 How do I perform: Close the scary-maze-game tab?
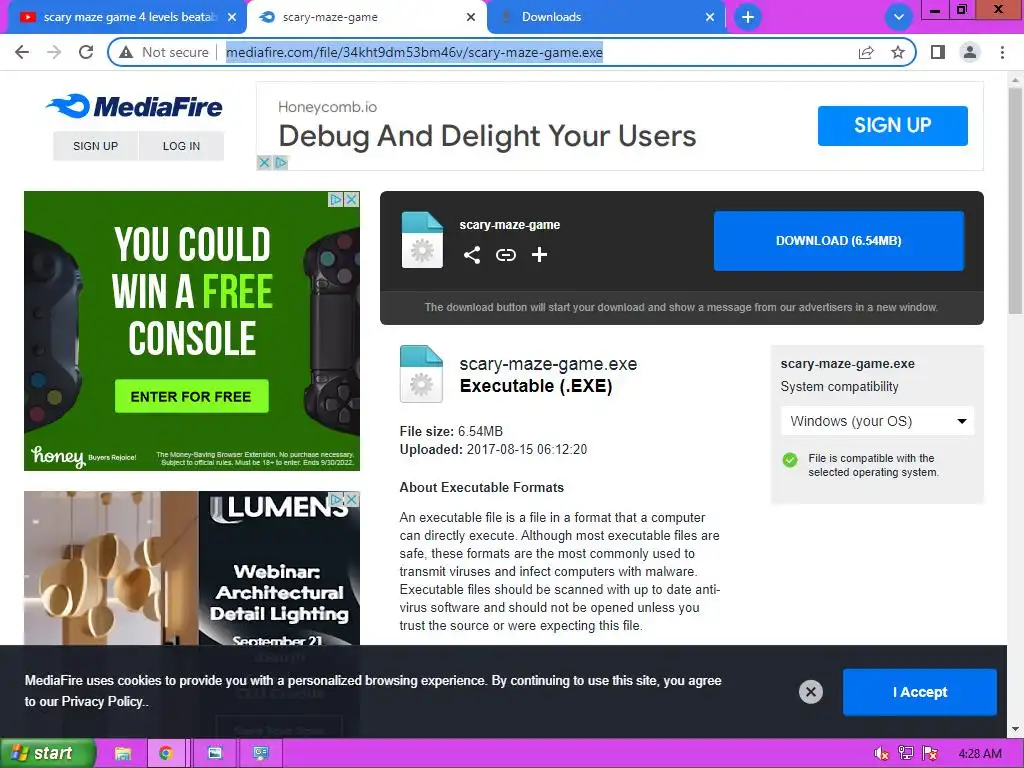[x=471, y=17]
